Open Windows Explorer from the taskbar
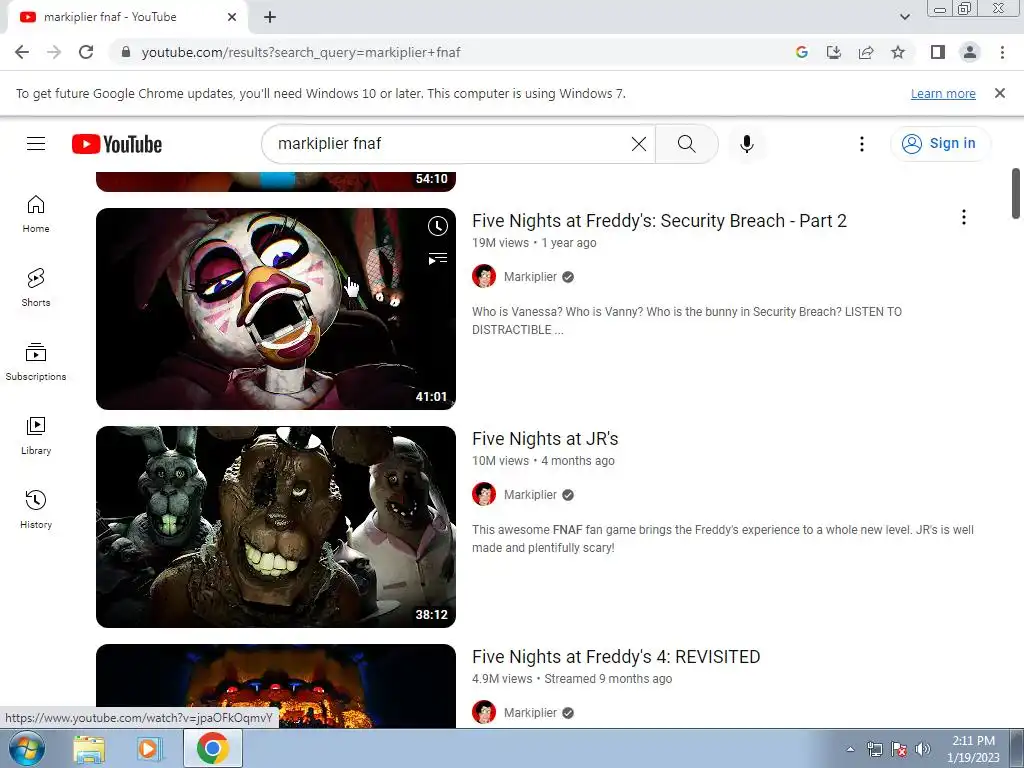This screenshot has height=768, width=1024. 89,749
